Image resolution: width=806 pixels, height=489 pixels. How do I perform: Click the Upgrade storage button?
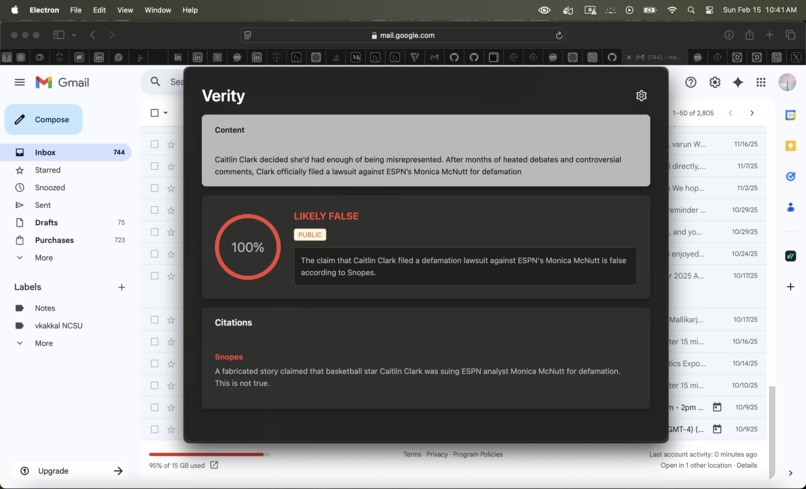(x=71, y=470)
